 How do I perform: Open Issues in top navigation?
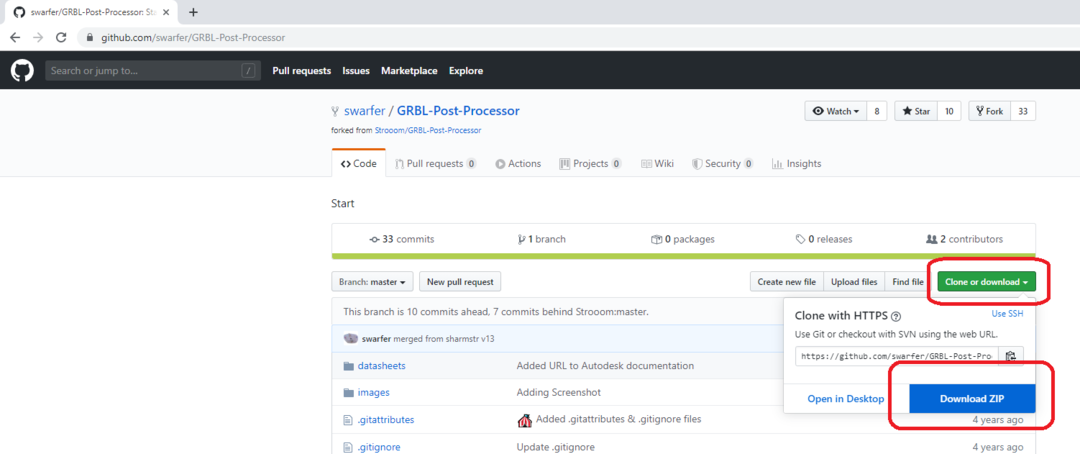[356, 71]
